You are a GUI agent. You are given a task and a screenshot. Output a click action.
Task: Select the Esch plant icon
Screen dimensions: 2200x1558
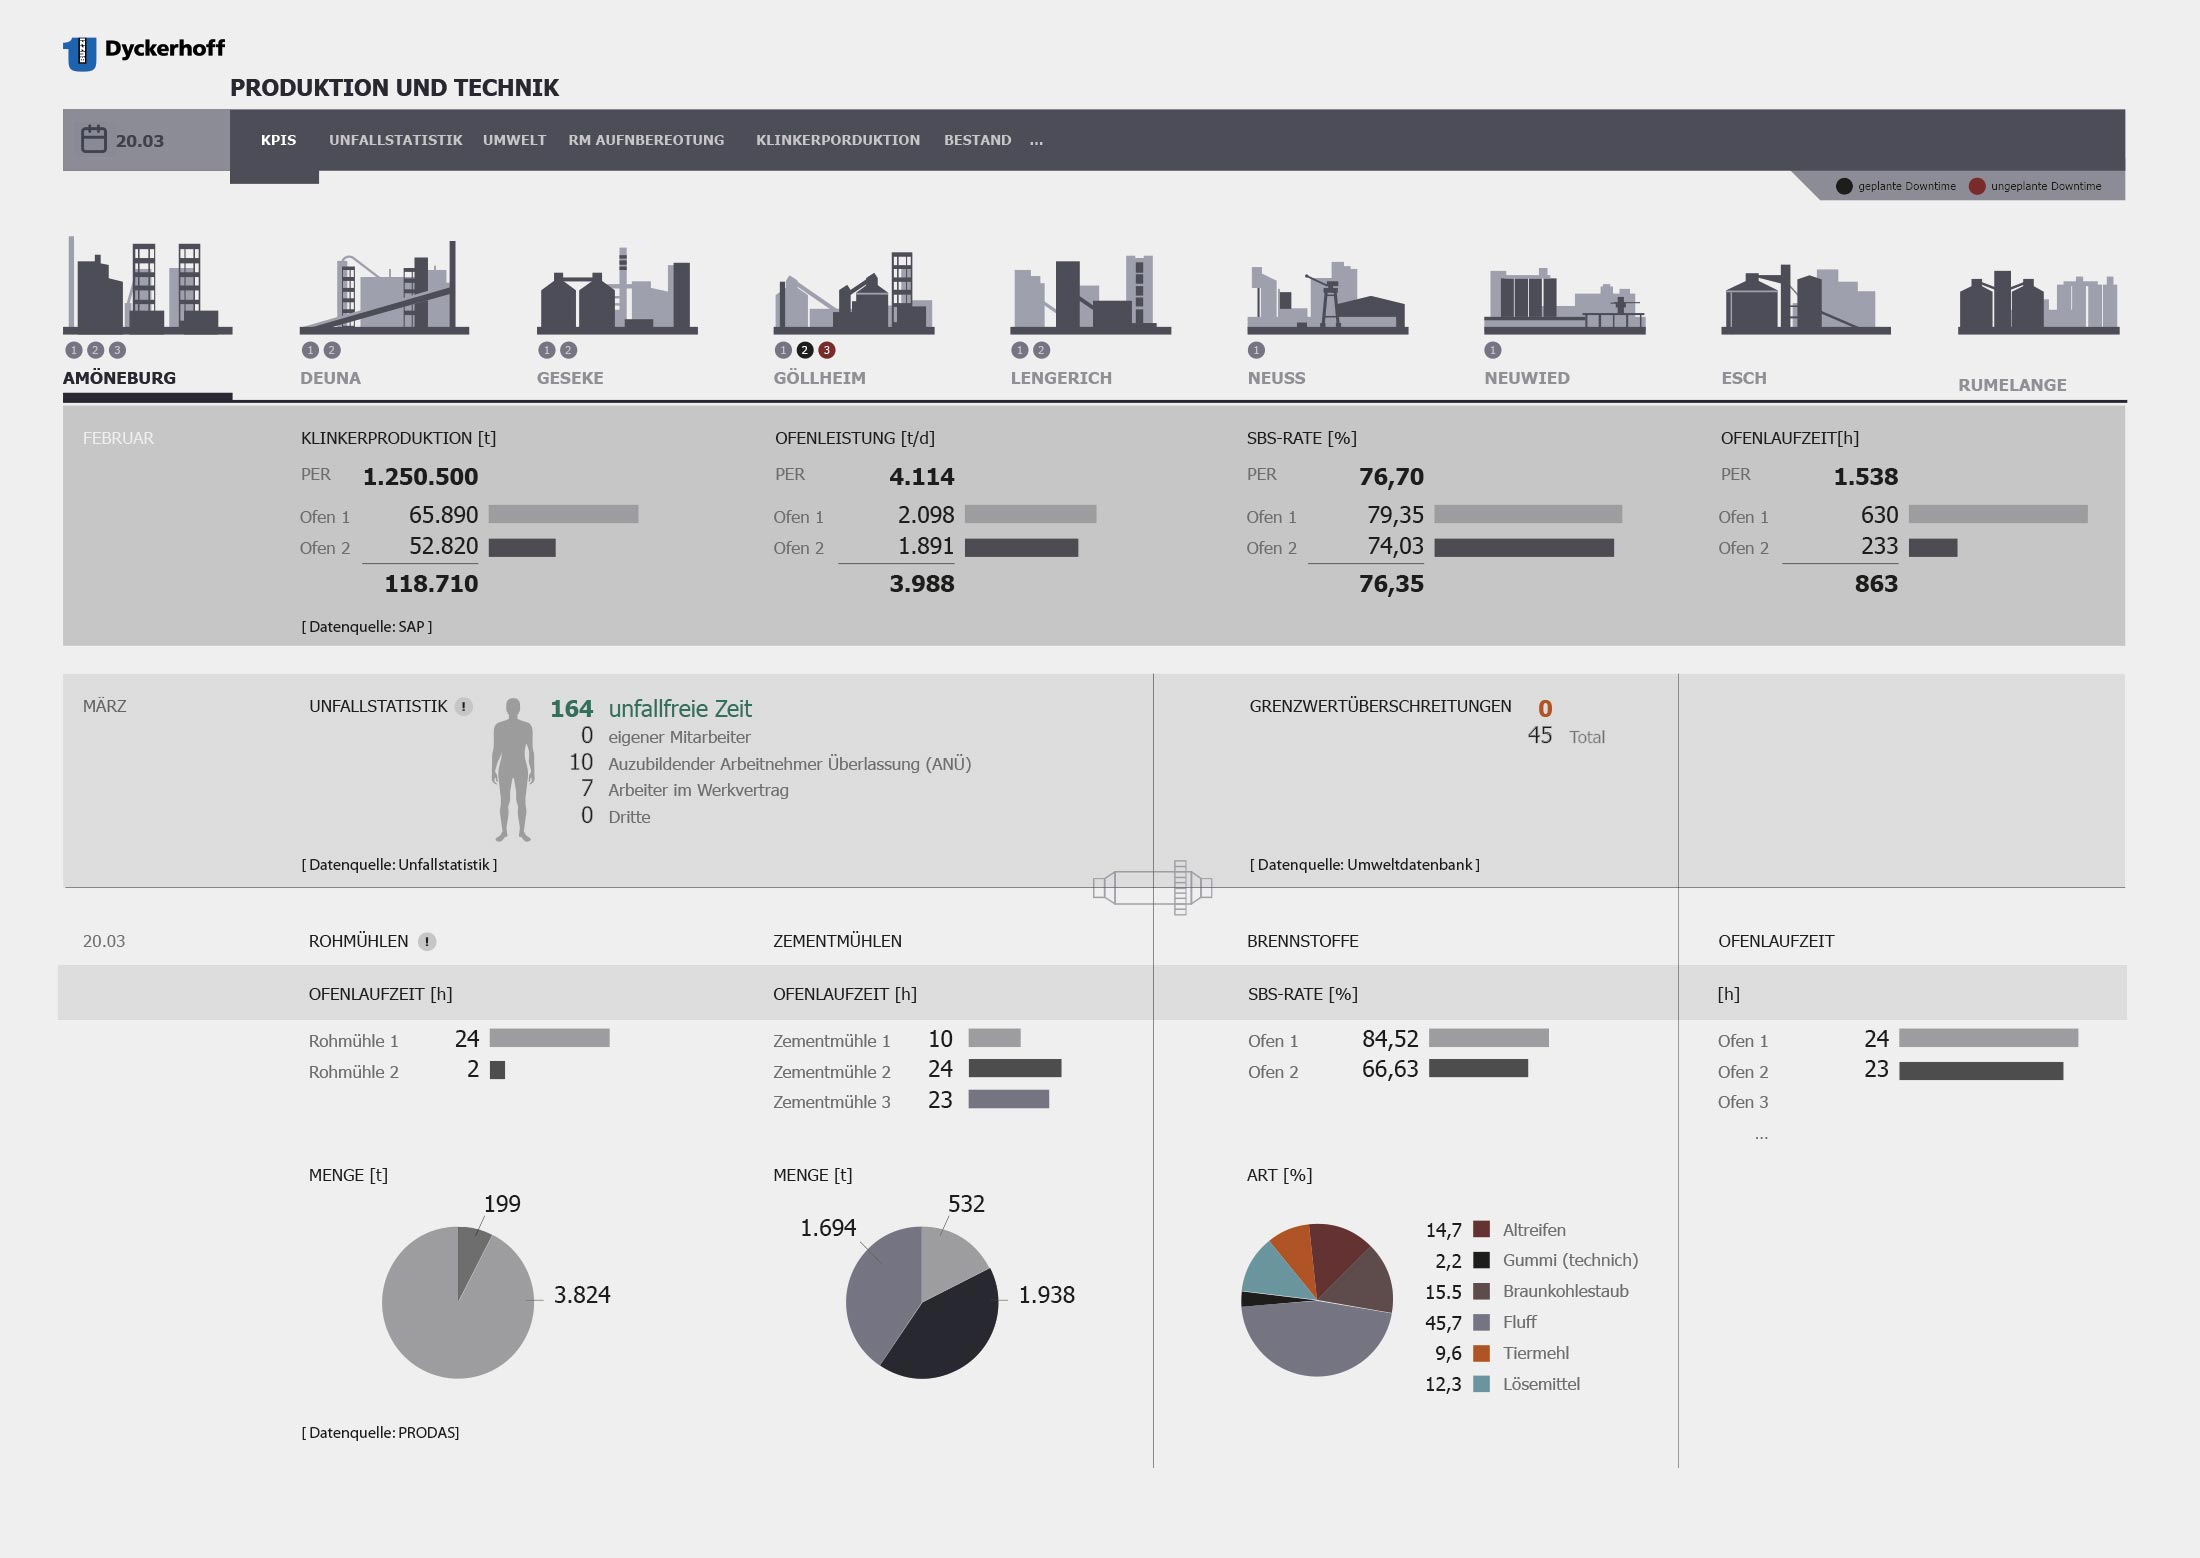1805,298
